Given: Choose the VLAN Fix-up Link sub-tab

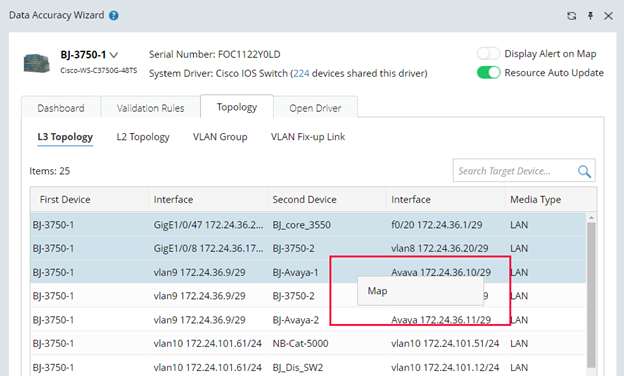Looking at the screenshot, I should [308, 137].
